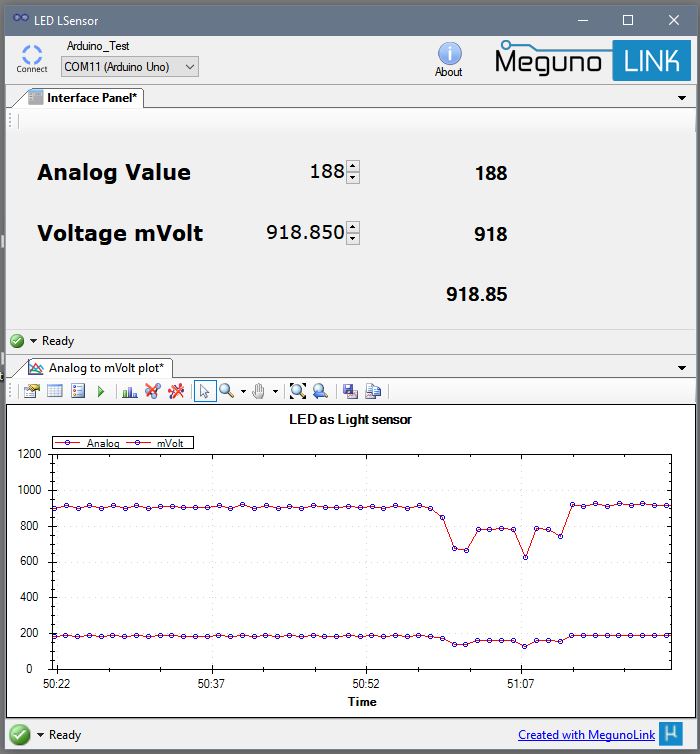The height and width of the screenshot is (754, 700).
Task: Click the 51:07 time axis tick label
Action: (x=520, y=684)
